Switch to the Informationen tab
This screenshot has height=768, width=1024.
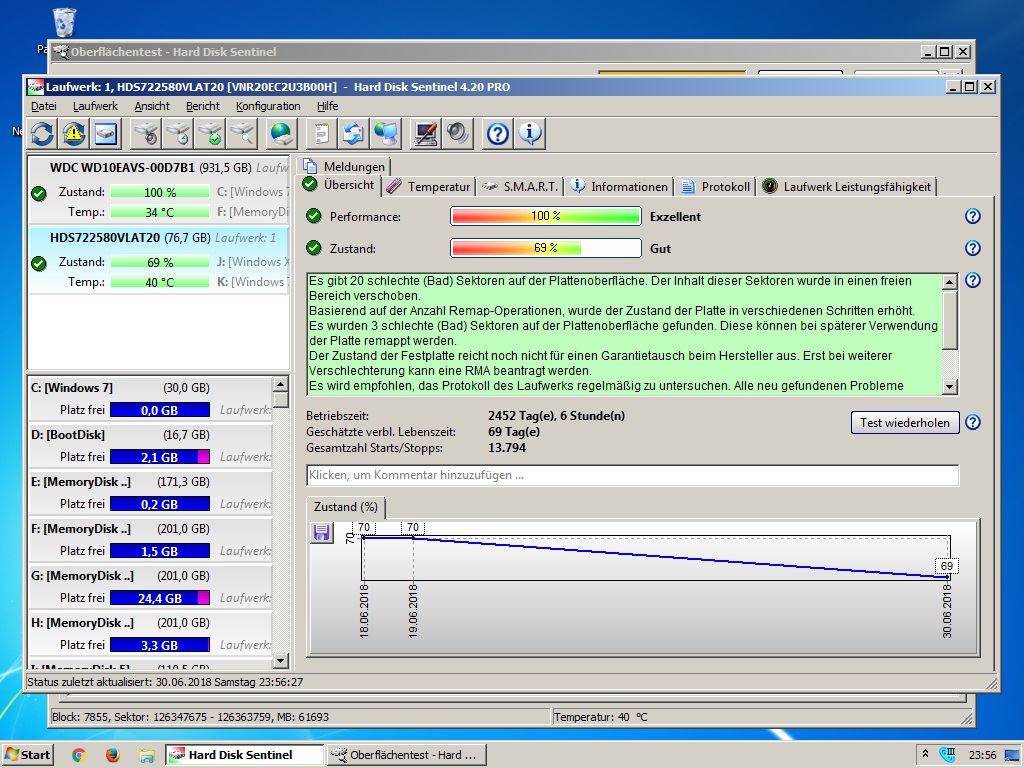[x=620, y=187]
